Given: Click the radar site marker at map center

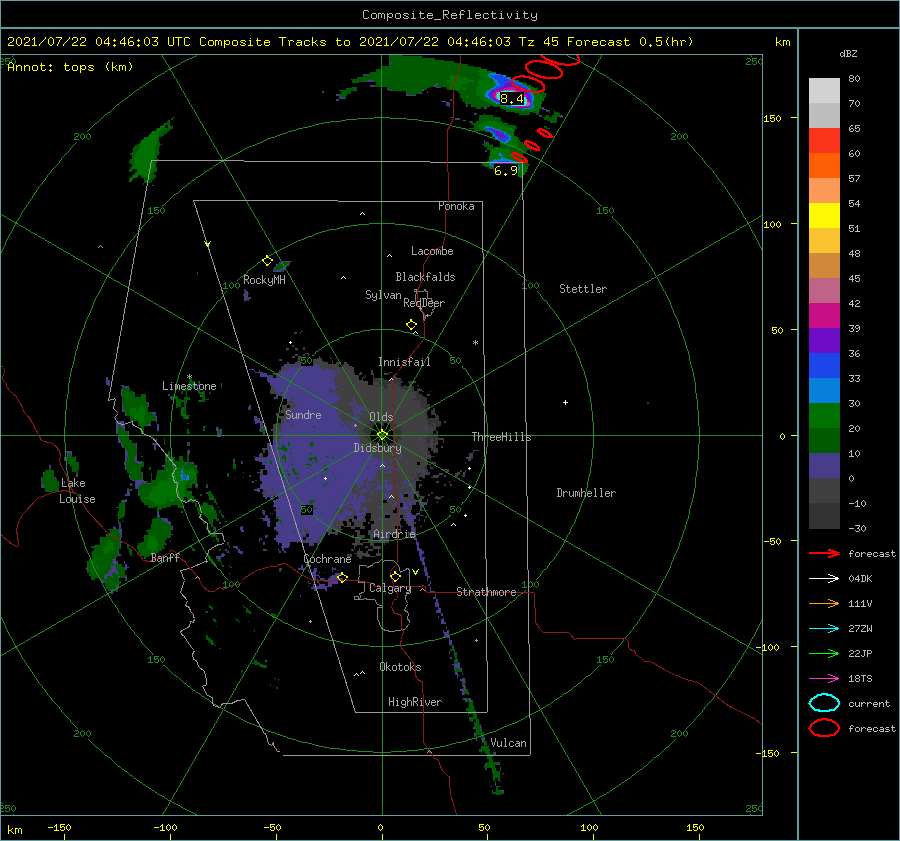Looking at the screenshot, I should 382,435.
